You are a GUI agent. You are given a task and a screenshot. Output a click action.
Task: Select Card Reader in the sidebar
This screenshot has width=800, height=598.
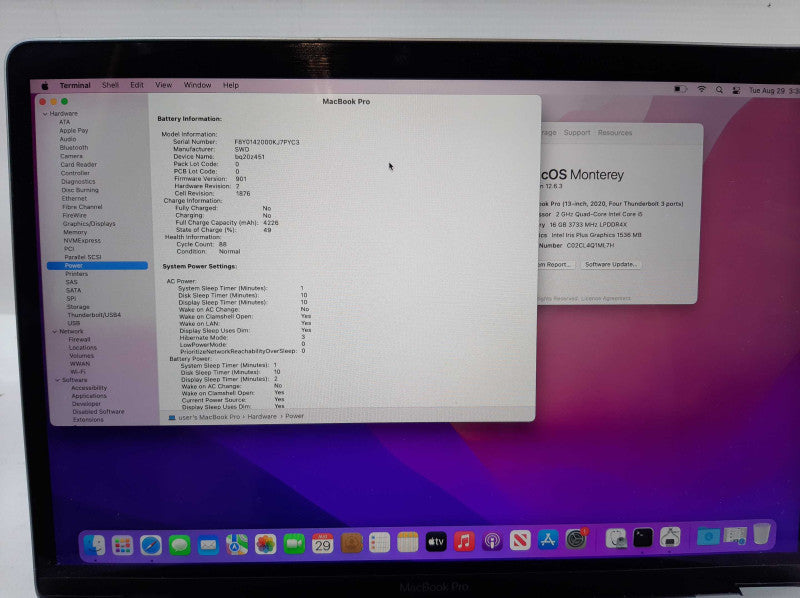pos(78,164)
